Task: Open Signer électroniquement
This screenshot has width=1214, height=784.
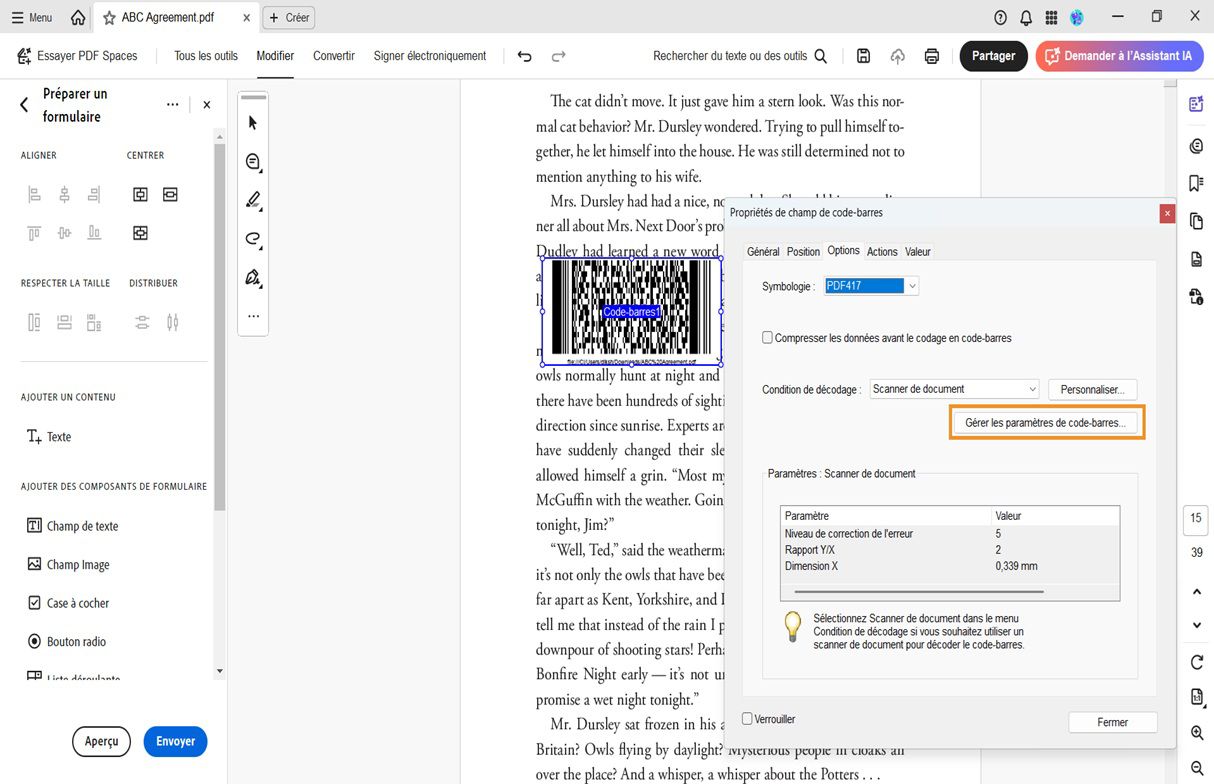Action: tap(430, 56)
